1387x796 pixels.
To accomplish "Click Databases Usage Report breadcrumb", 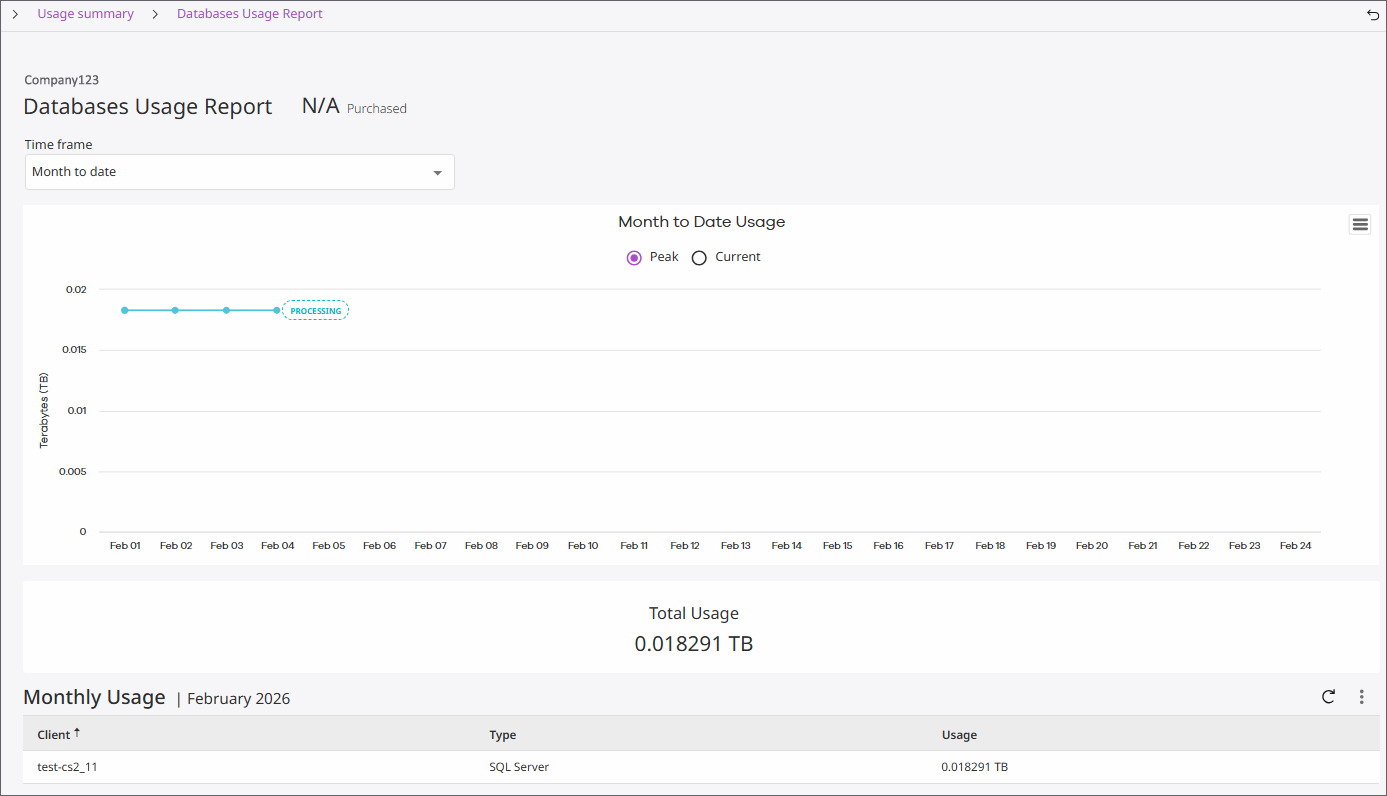I will click(x=249, y=14).
